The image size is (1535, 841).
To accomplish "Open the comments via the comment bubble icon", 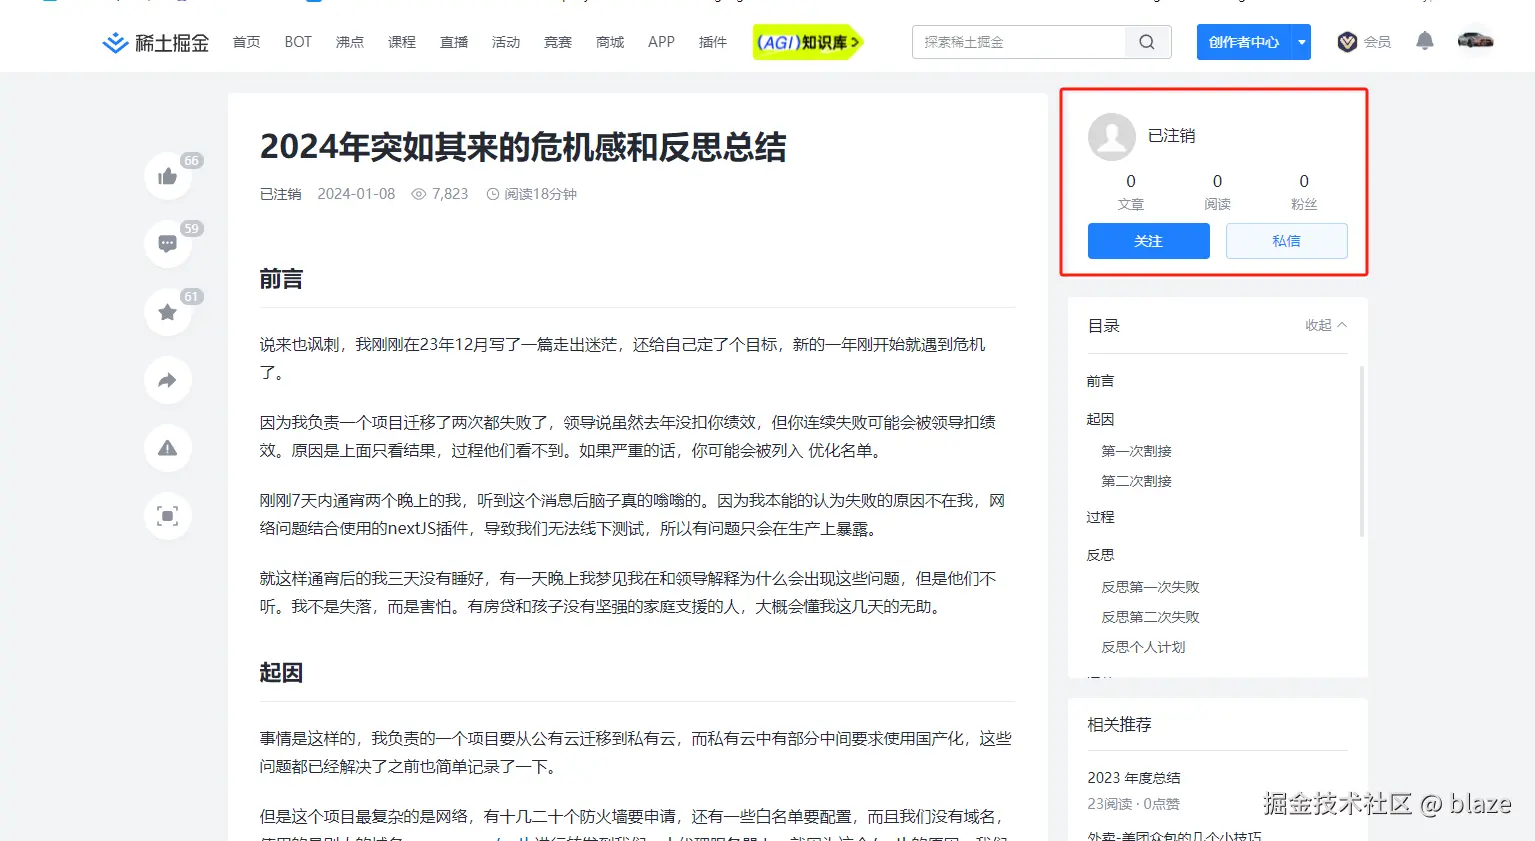I will click(x=167, y=243).
